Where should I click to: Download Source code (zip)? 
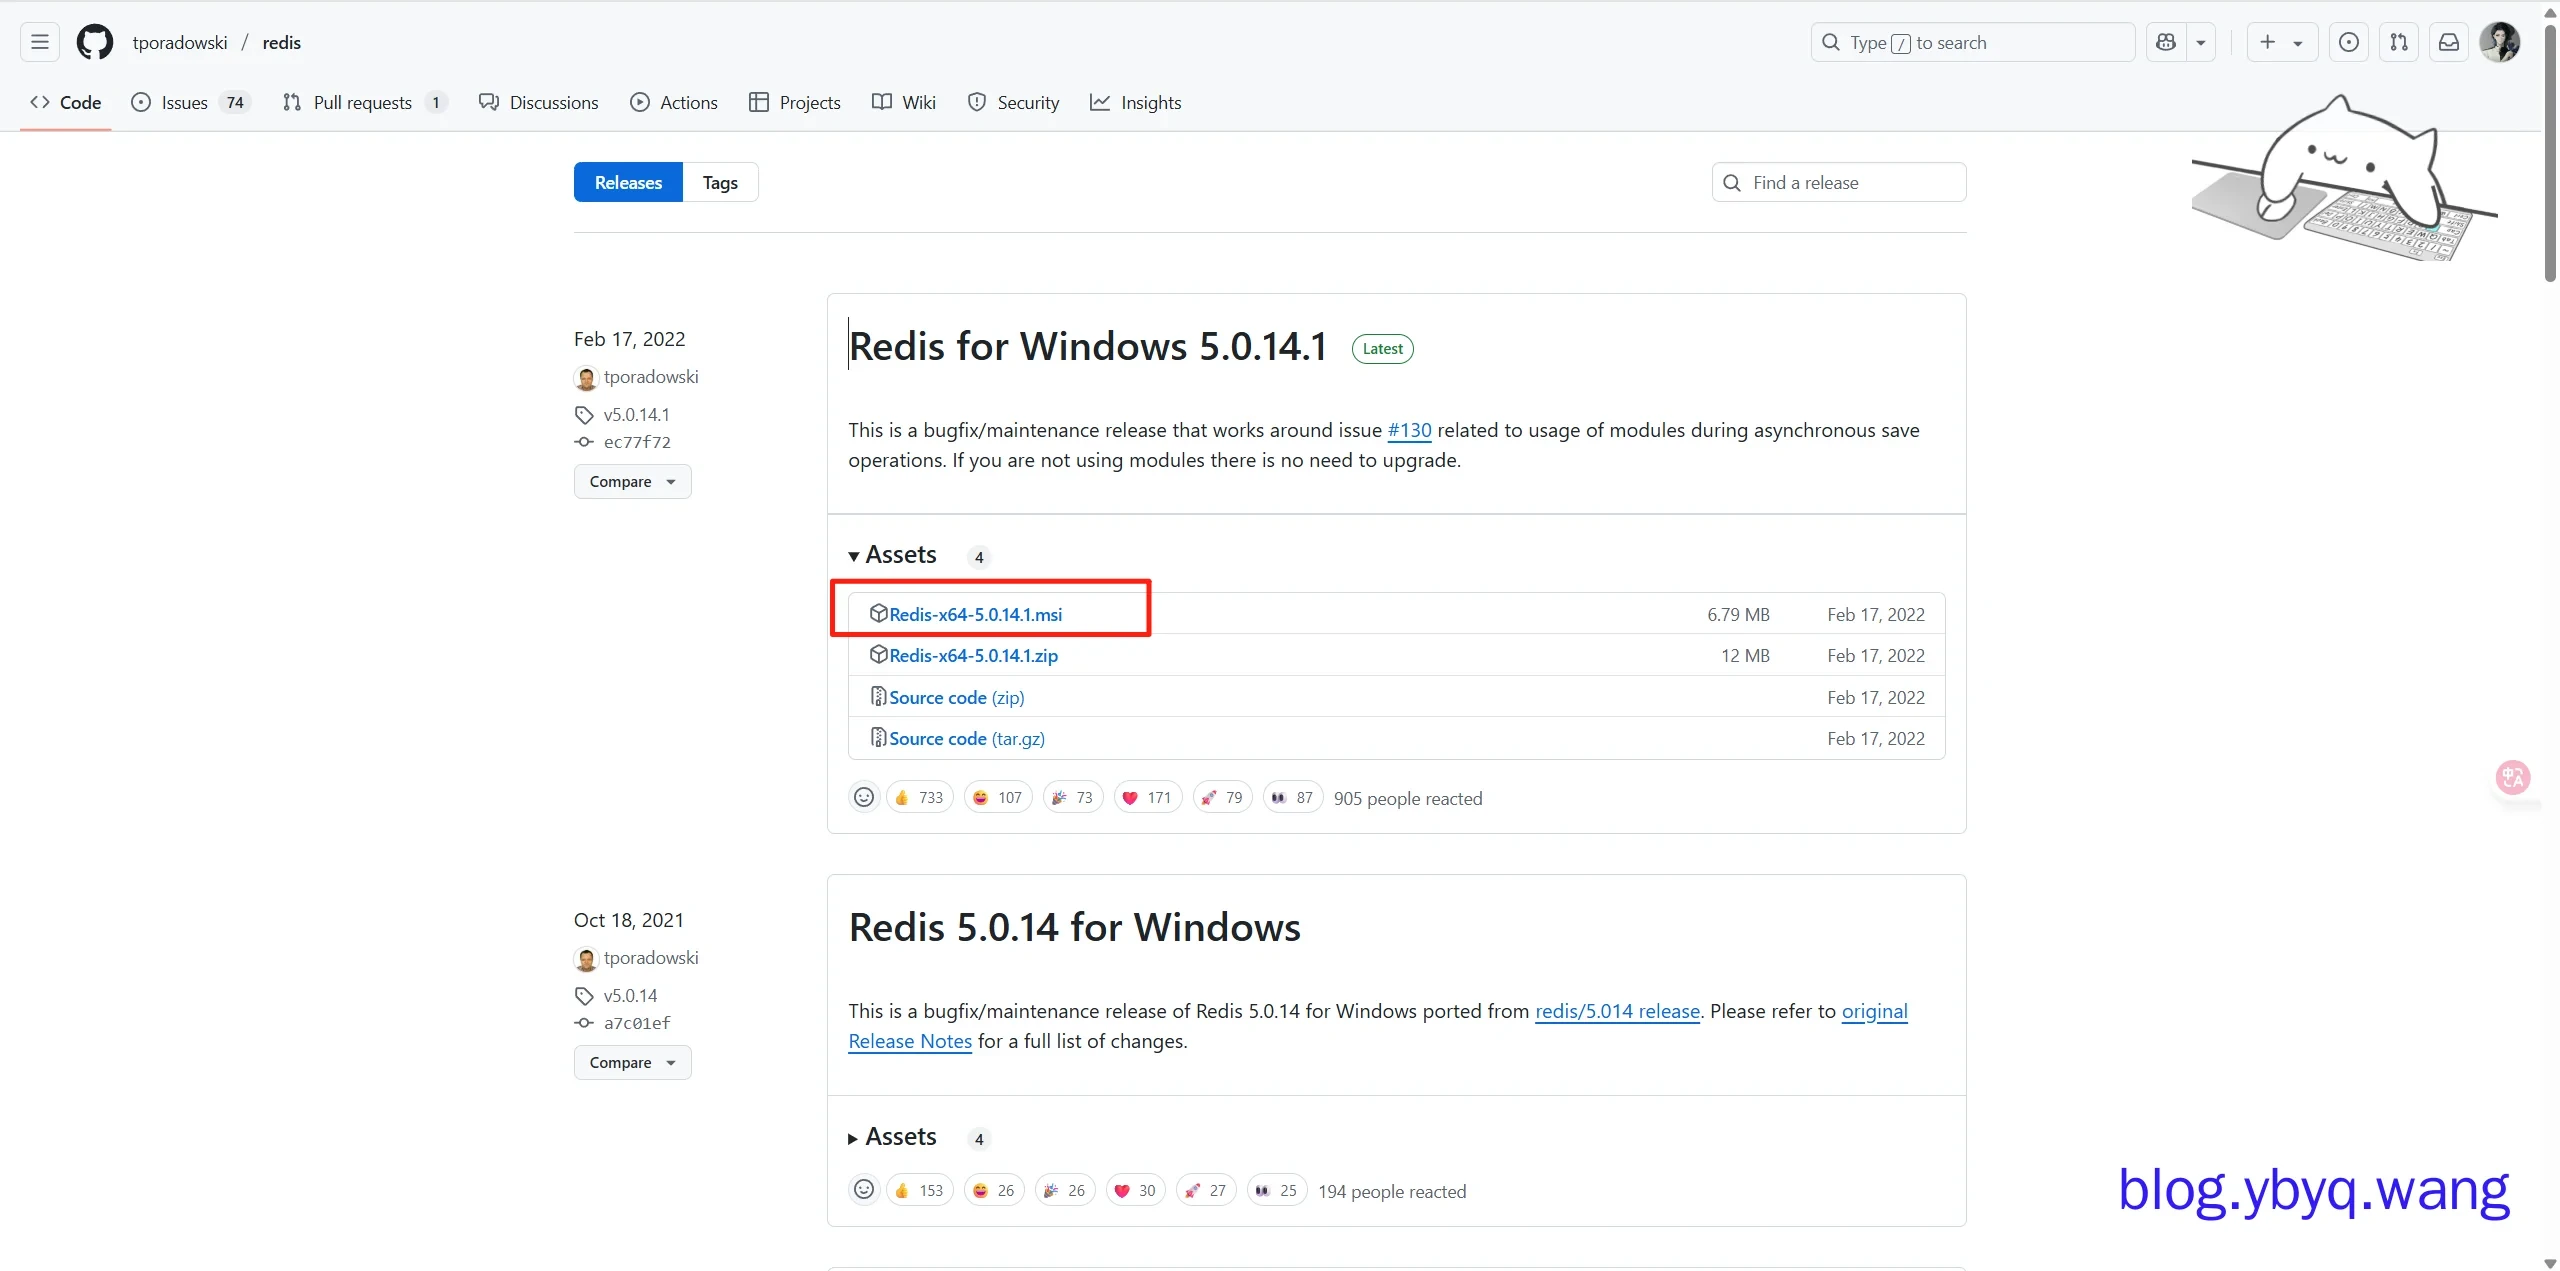[956, 697]
